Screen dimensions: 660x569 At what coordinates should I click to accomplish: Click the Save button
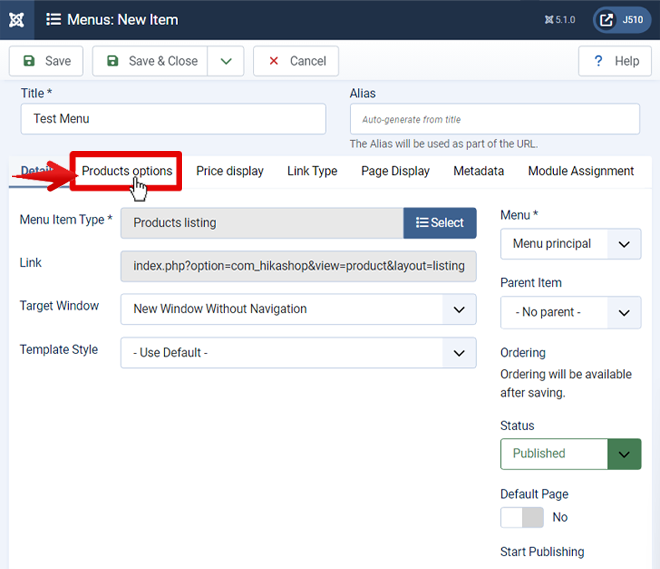tap(46, 61)
